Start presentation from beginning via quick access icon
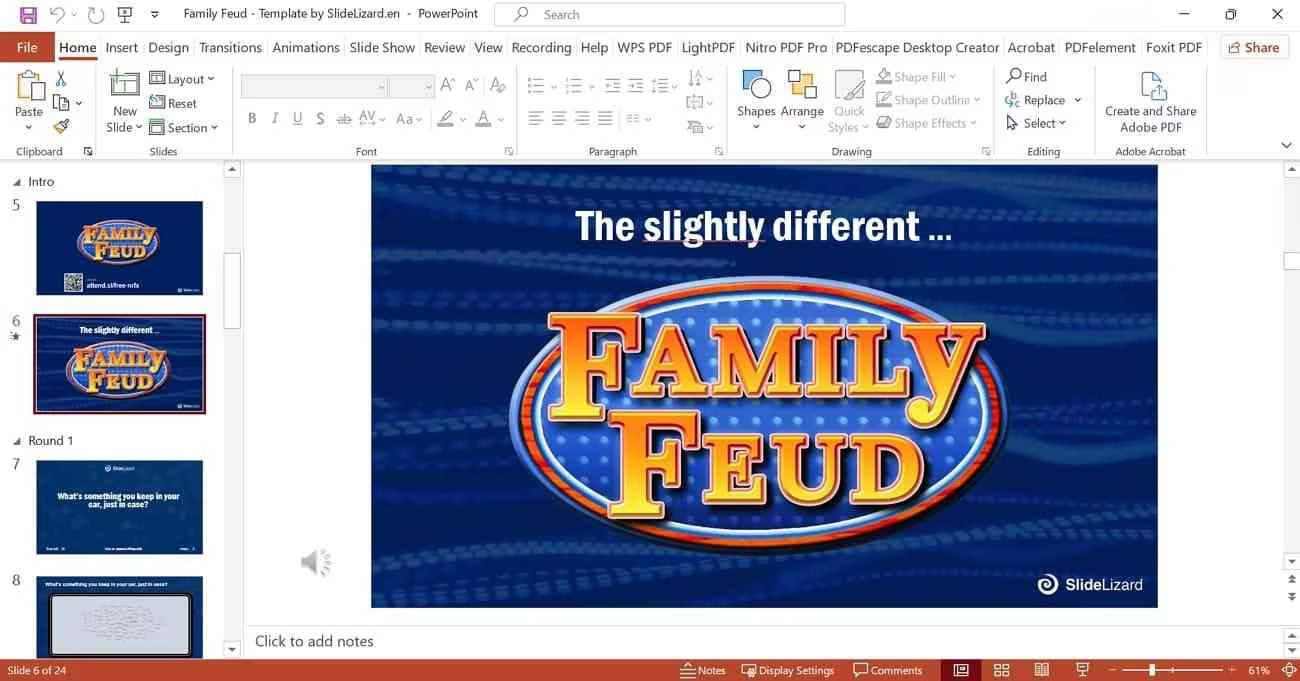 (x=125, y=14)
